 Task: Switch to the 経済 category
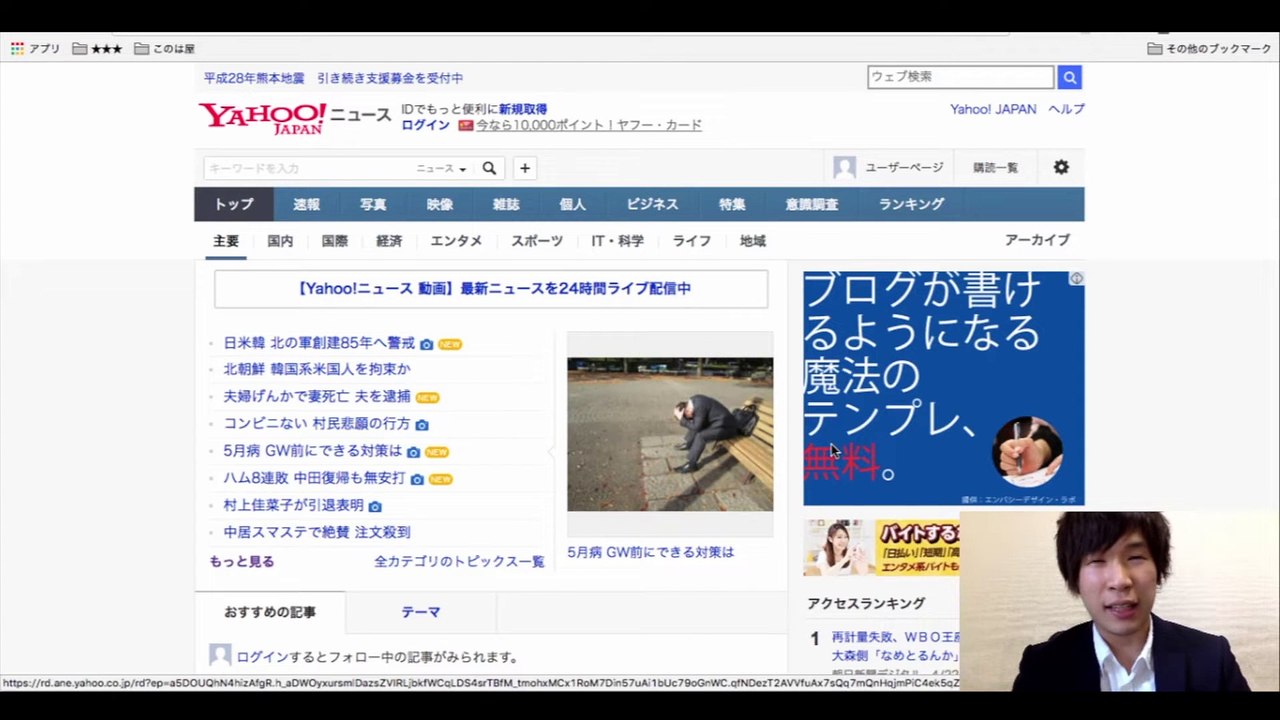tap(389, 241)
